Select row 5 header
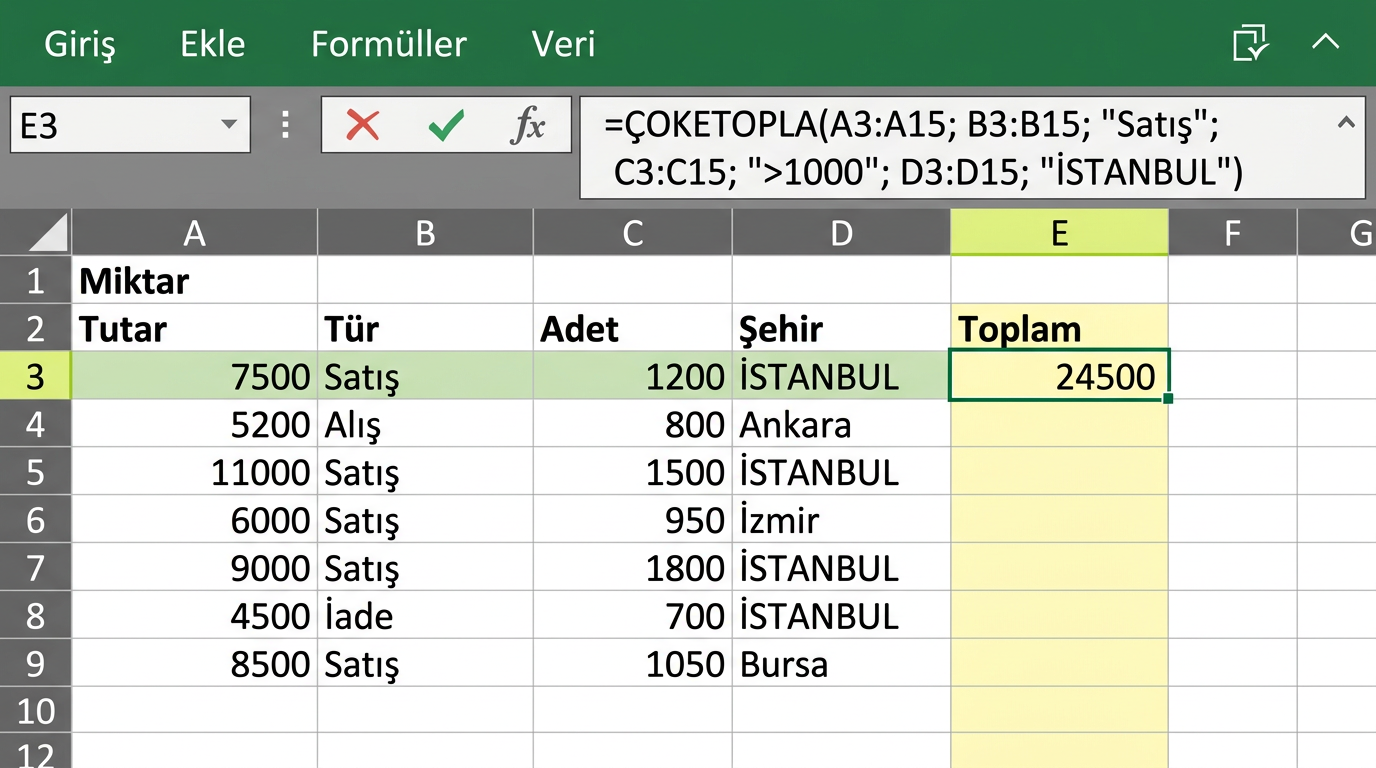Image resolution: width=1376 pixels, height=768 pixels. 35,472
